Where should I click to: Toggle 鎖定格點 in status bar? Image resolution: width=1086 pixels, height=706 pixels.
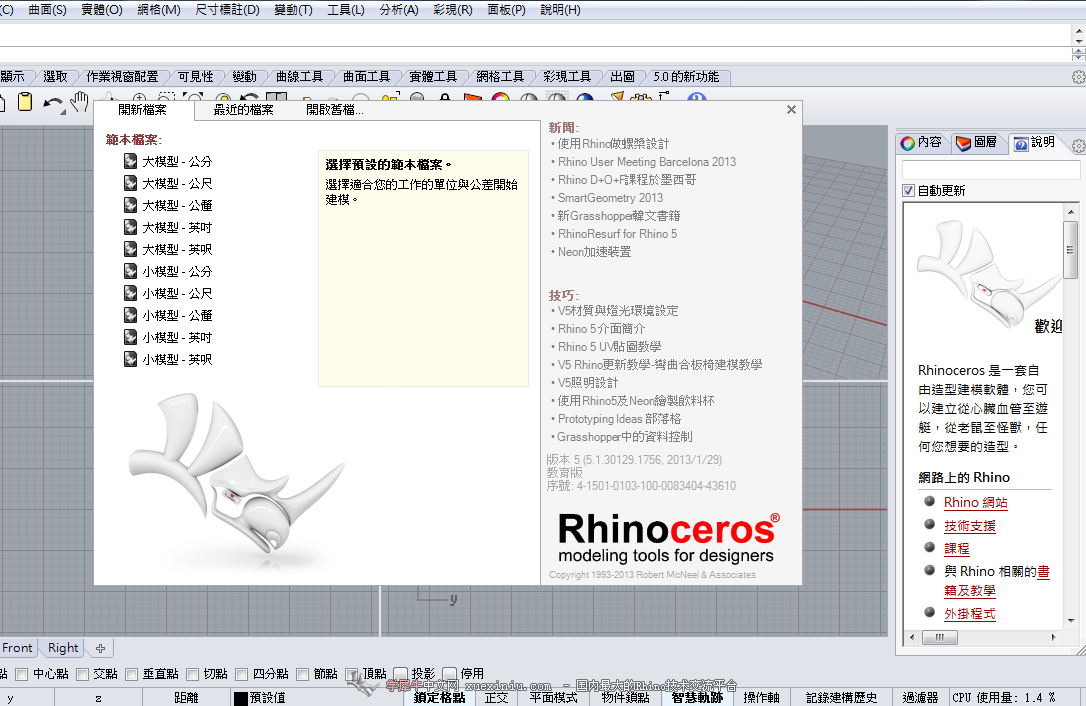439,698
